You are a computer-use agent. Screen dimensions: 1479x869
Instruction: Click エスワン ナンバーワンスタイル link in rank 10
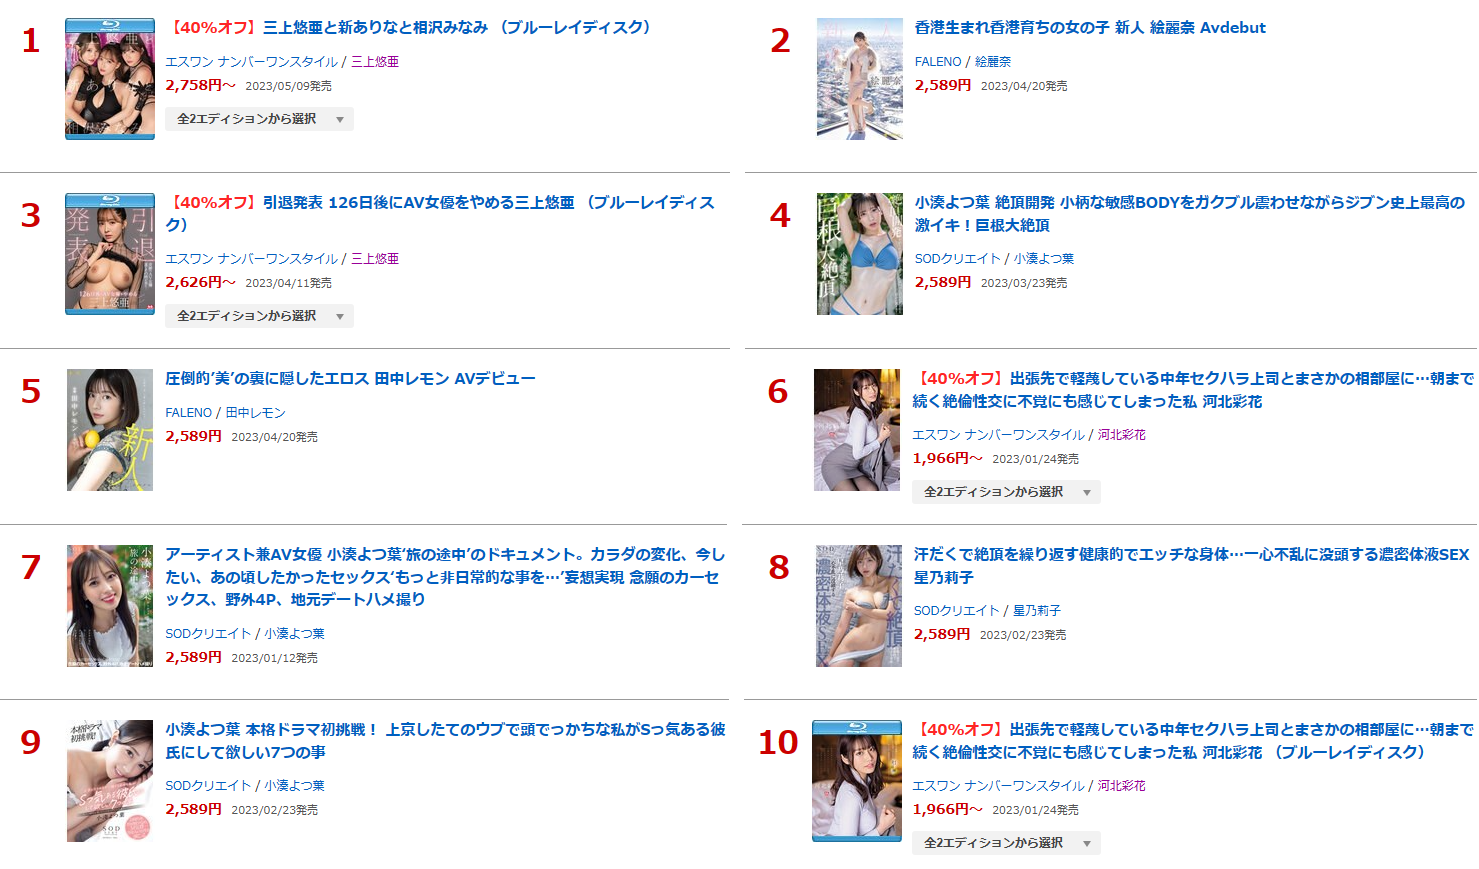pos(998,786)
